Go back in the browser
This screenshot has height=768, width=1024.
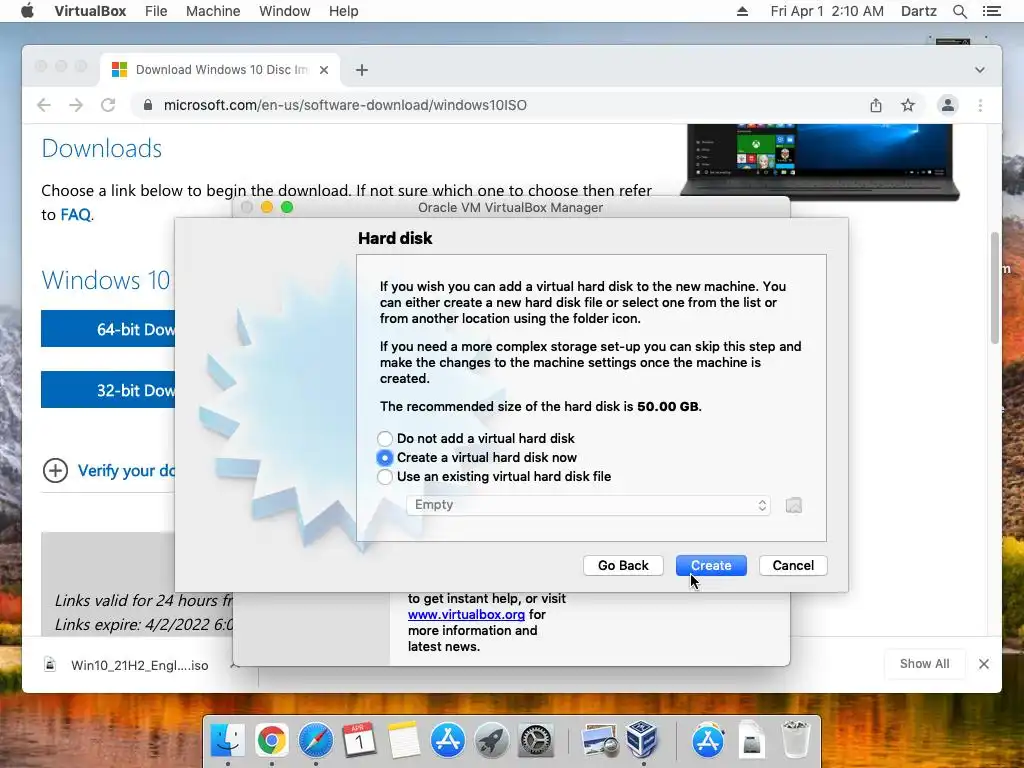tap(44, 105)
